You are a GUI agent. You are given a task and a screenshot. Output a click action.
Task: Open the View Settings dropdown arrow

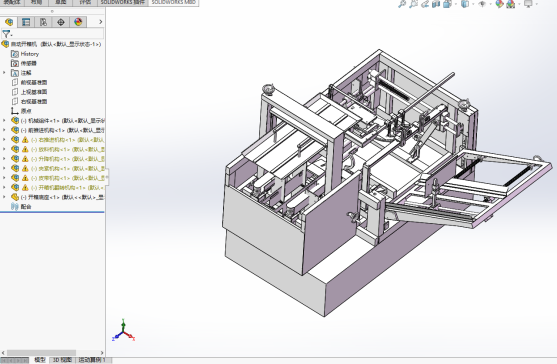(x=536, y=4)
